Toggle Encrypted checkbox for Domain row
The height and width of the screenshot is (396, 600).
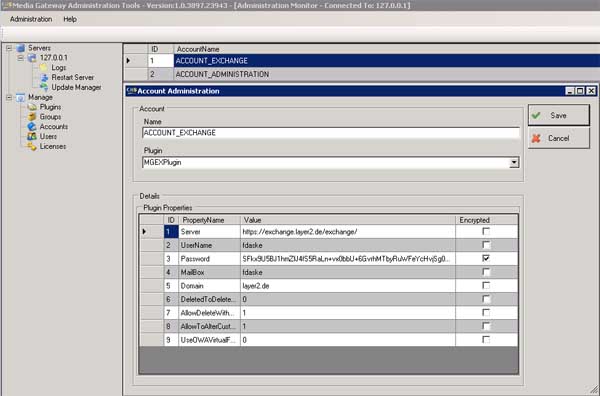[486, 285]
